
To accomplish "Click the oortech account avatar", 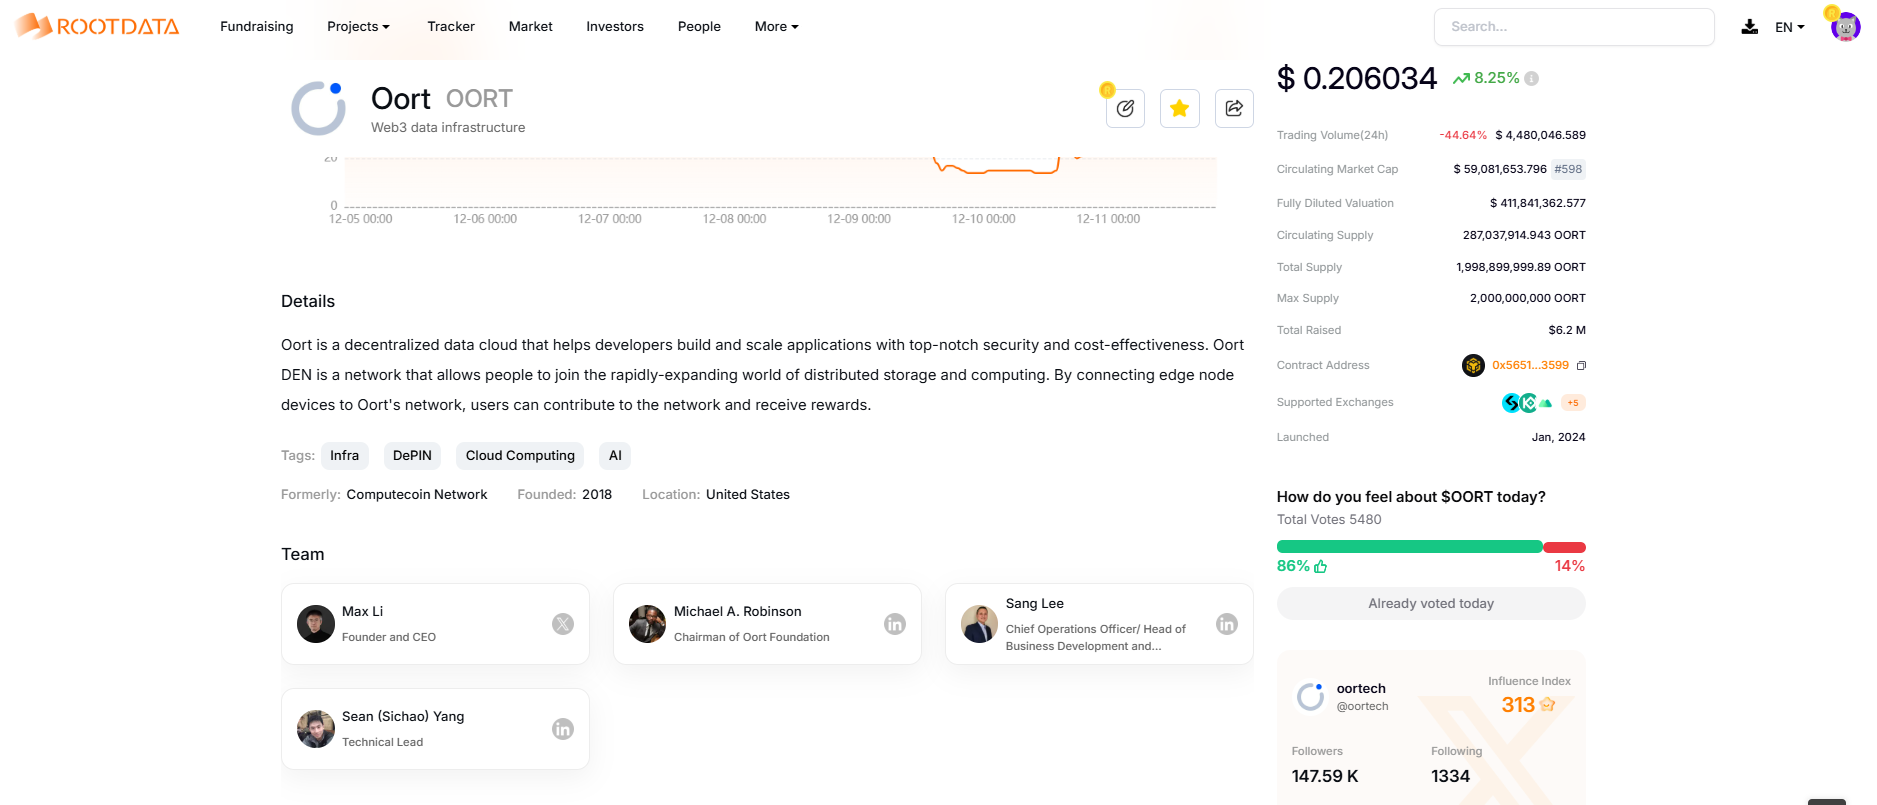I will (x=1310, y=697).
